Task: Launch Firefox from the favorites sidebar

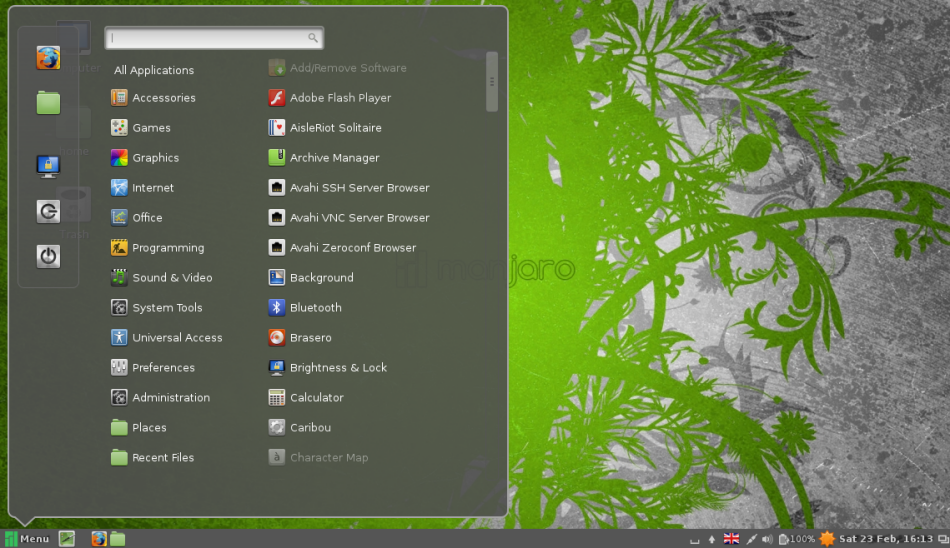Action: tap(48, 58)
